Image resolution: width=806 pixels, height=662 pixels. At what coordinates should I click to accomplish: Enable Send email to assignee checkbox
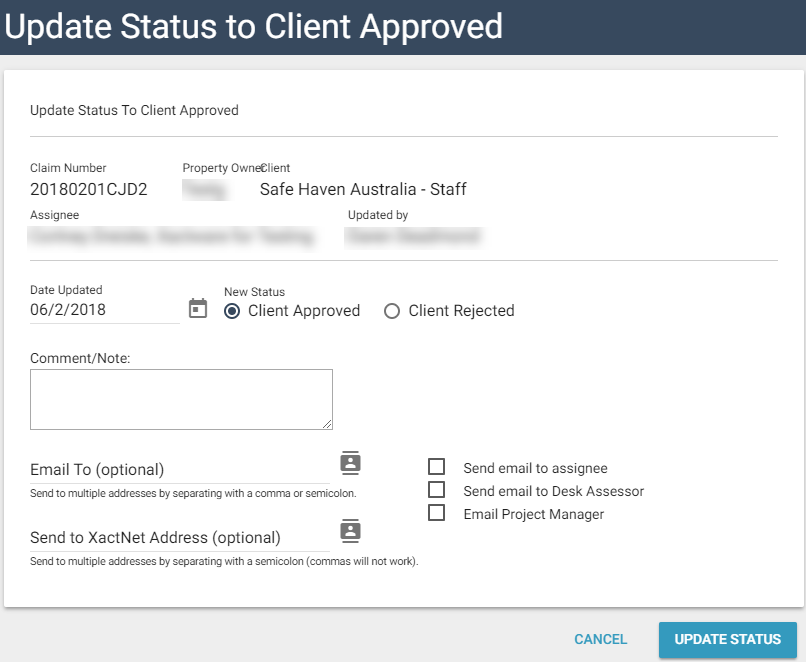click(436, 467)
